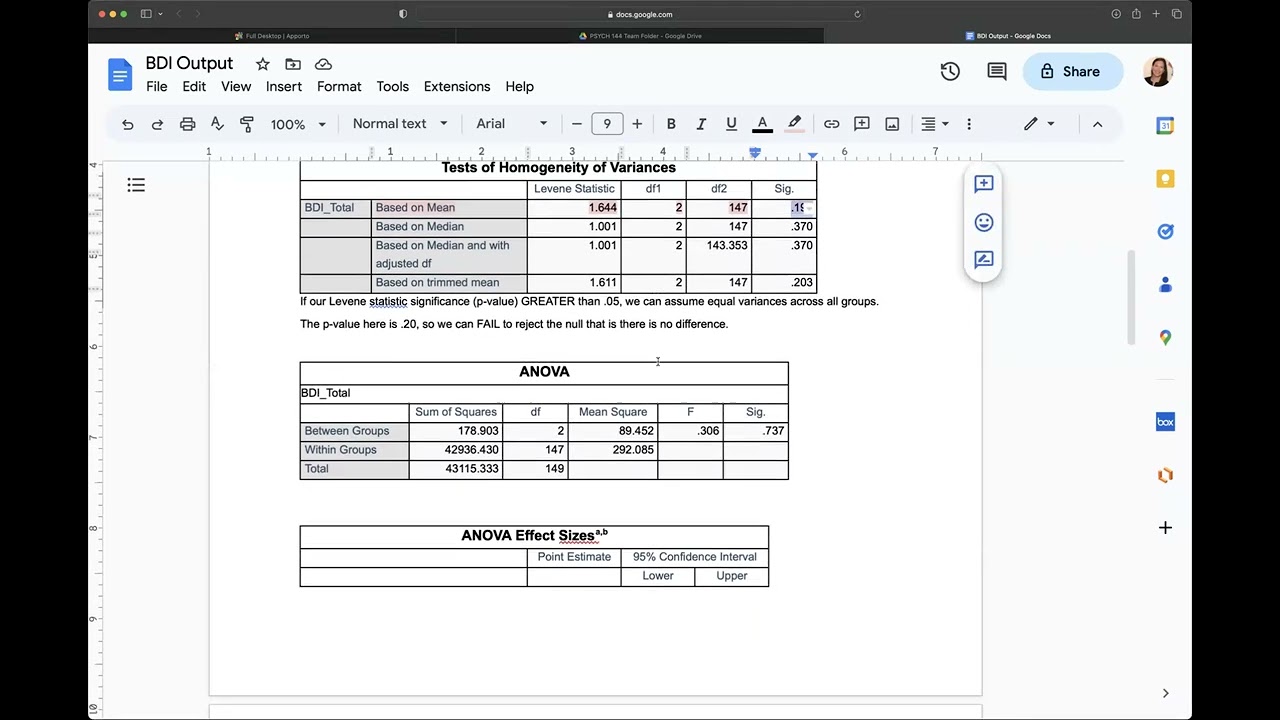
Task: Open the File menu
Action: (157, 86)
